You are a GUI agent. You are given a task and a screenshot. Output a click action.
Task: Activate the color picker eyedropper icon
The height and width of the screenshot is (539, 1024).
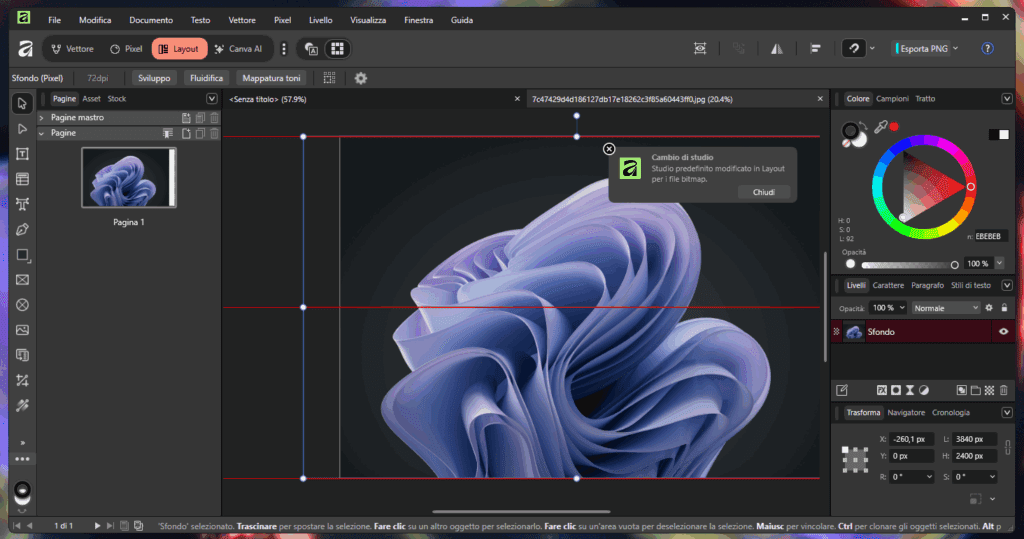(881, 127)
